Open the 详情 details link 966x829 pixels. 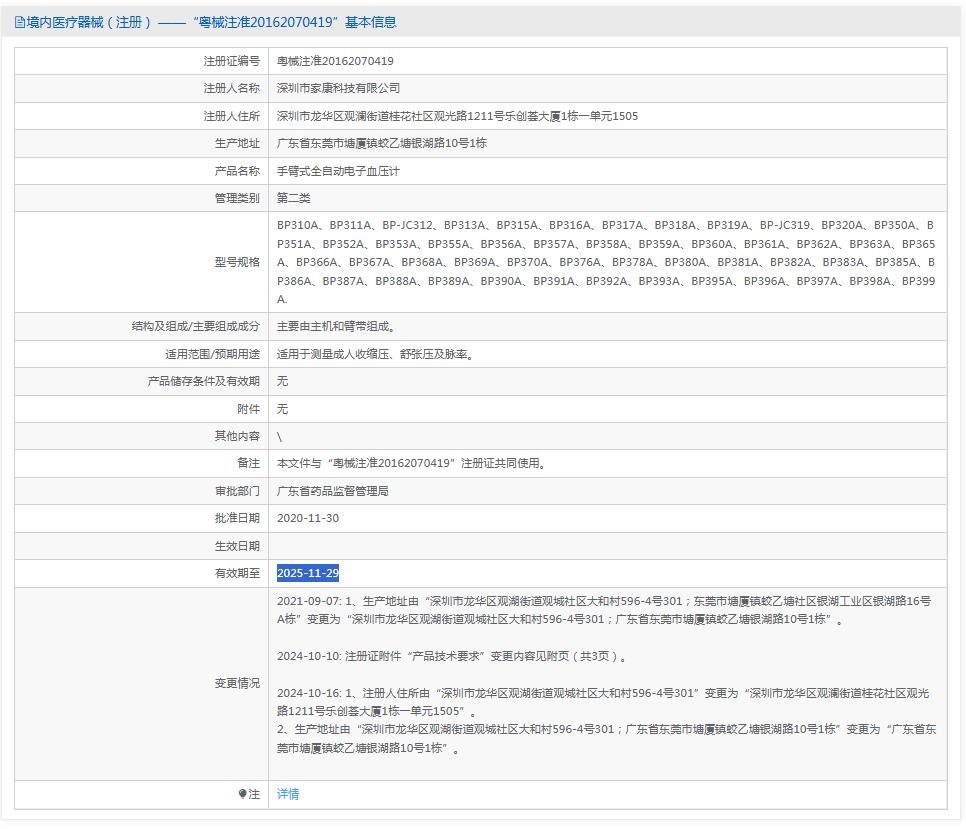pos(286,794)
